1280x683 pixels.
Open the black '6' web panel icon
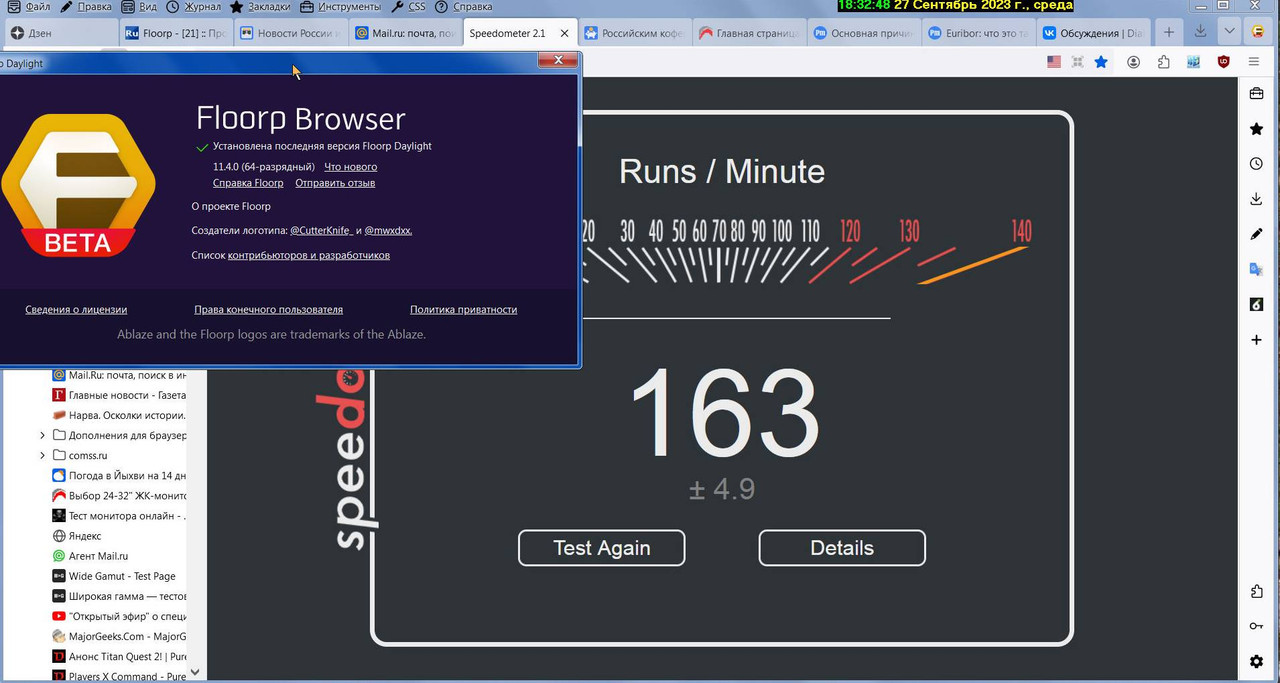pyautogui.click(x=1256, y=304)
